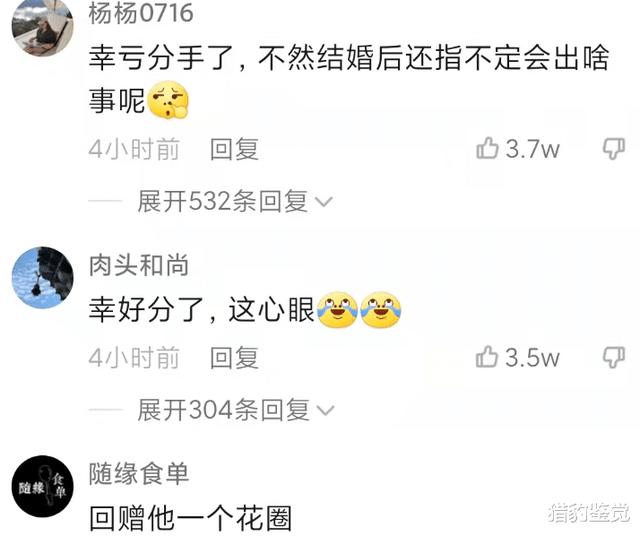640x536 pixels.
Task: Dislike the comment by 肉头和尚
Action: tap(614, 357)
